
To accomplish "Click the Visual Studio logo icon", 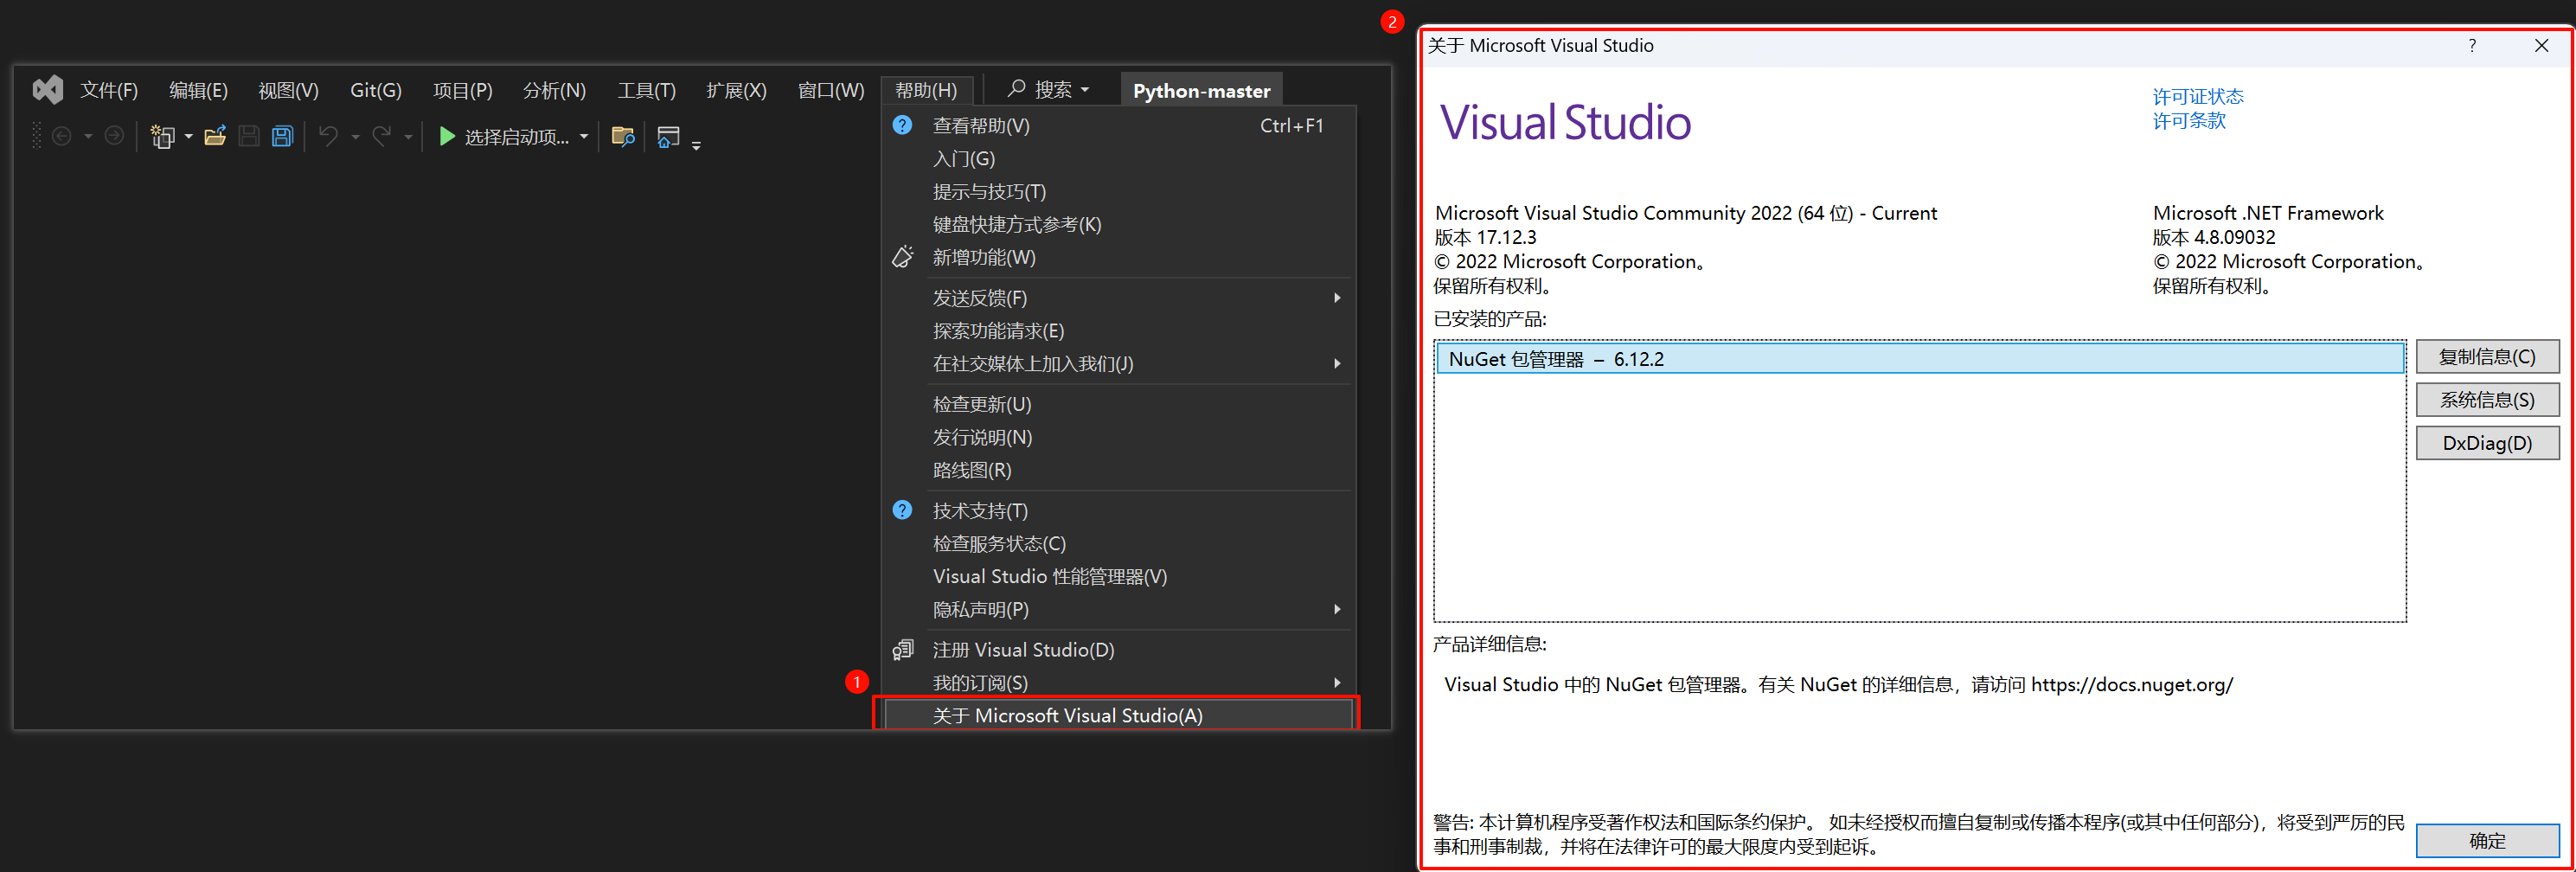I will pos(47,90).
